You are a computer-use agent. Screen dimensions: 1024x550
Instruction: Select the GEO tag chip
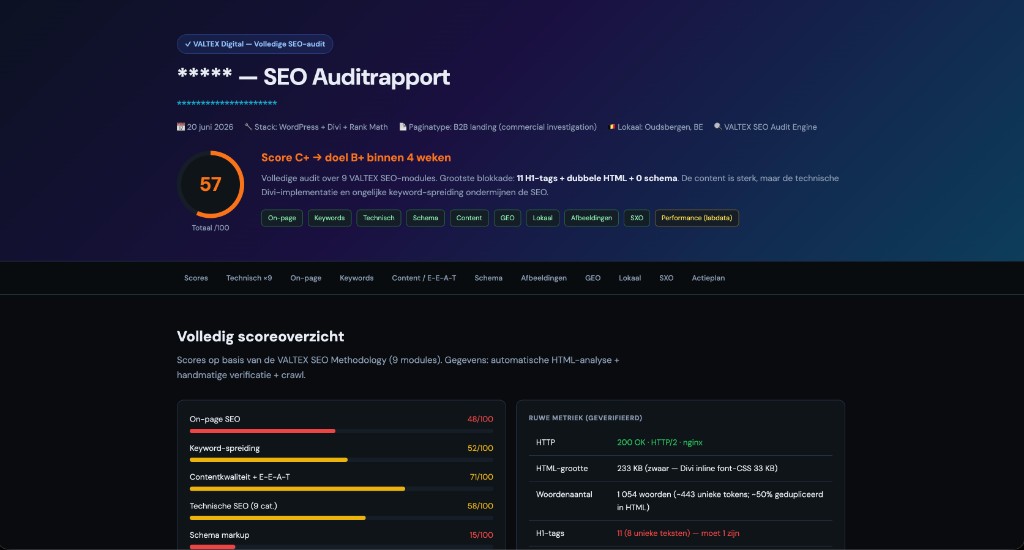507,218
